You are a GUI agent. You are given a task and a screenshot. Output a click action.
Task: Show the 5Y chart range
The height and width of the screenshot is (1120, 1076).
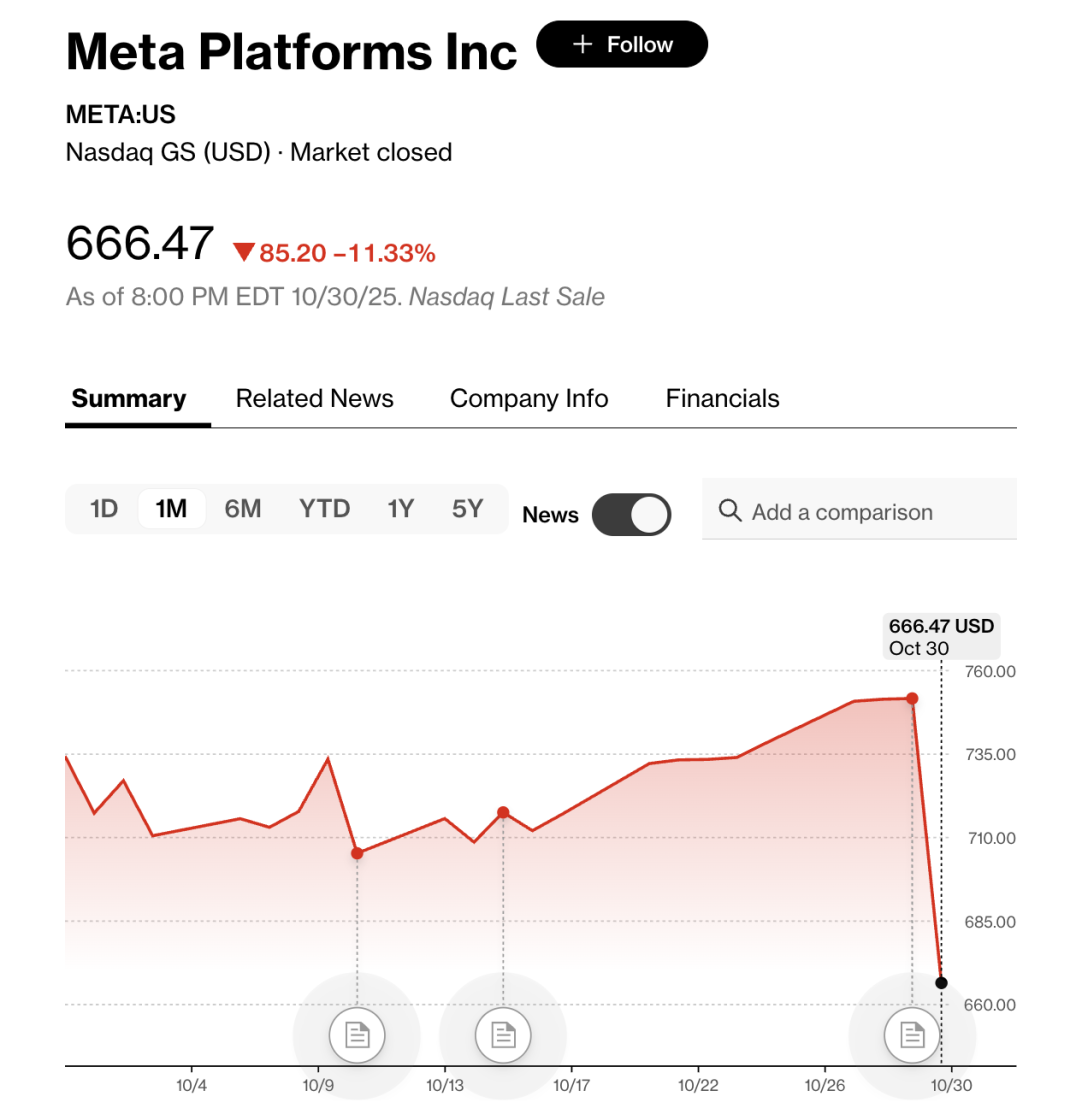click(467, 509)
